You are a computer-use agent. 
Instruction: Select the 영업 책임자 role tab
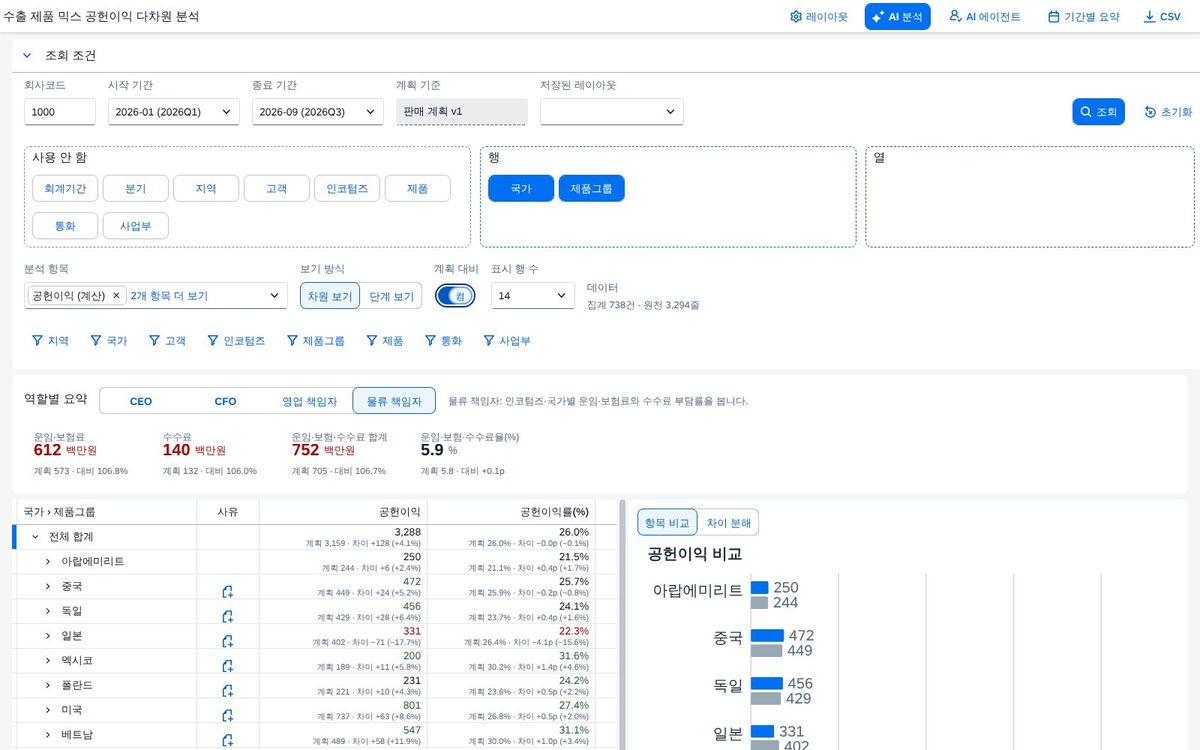pos(310,401)
